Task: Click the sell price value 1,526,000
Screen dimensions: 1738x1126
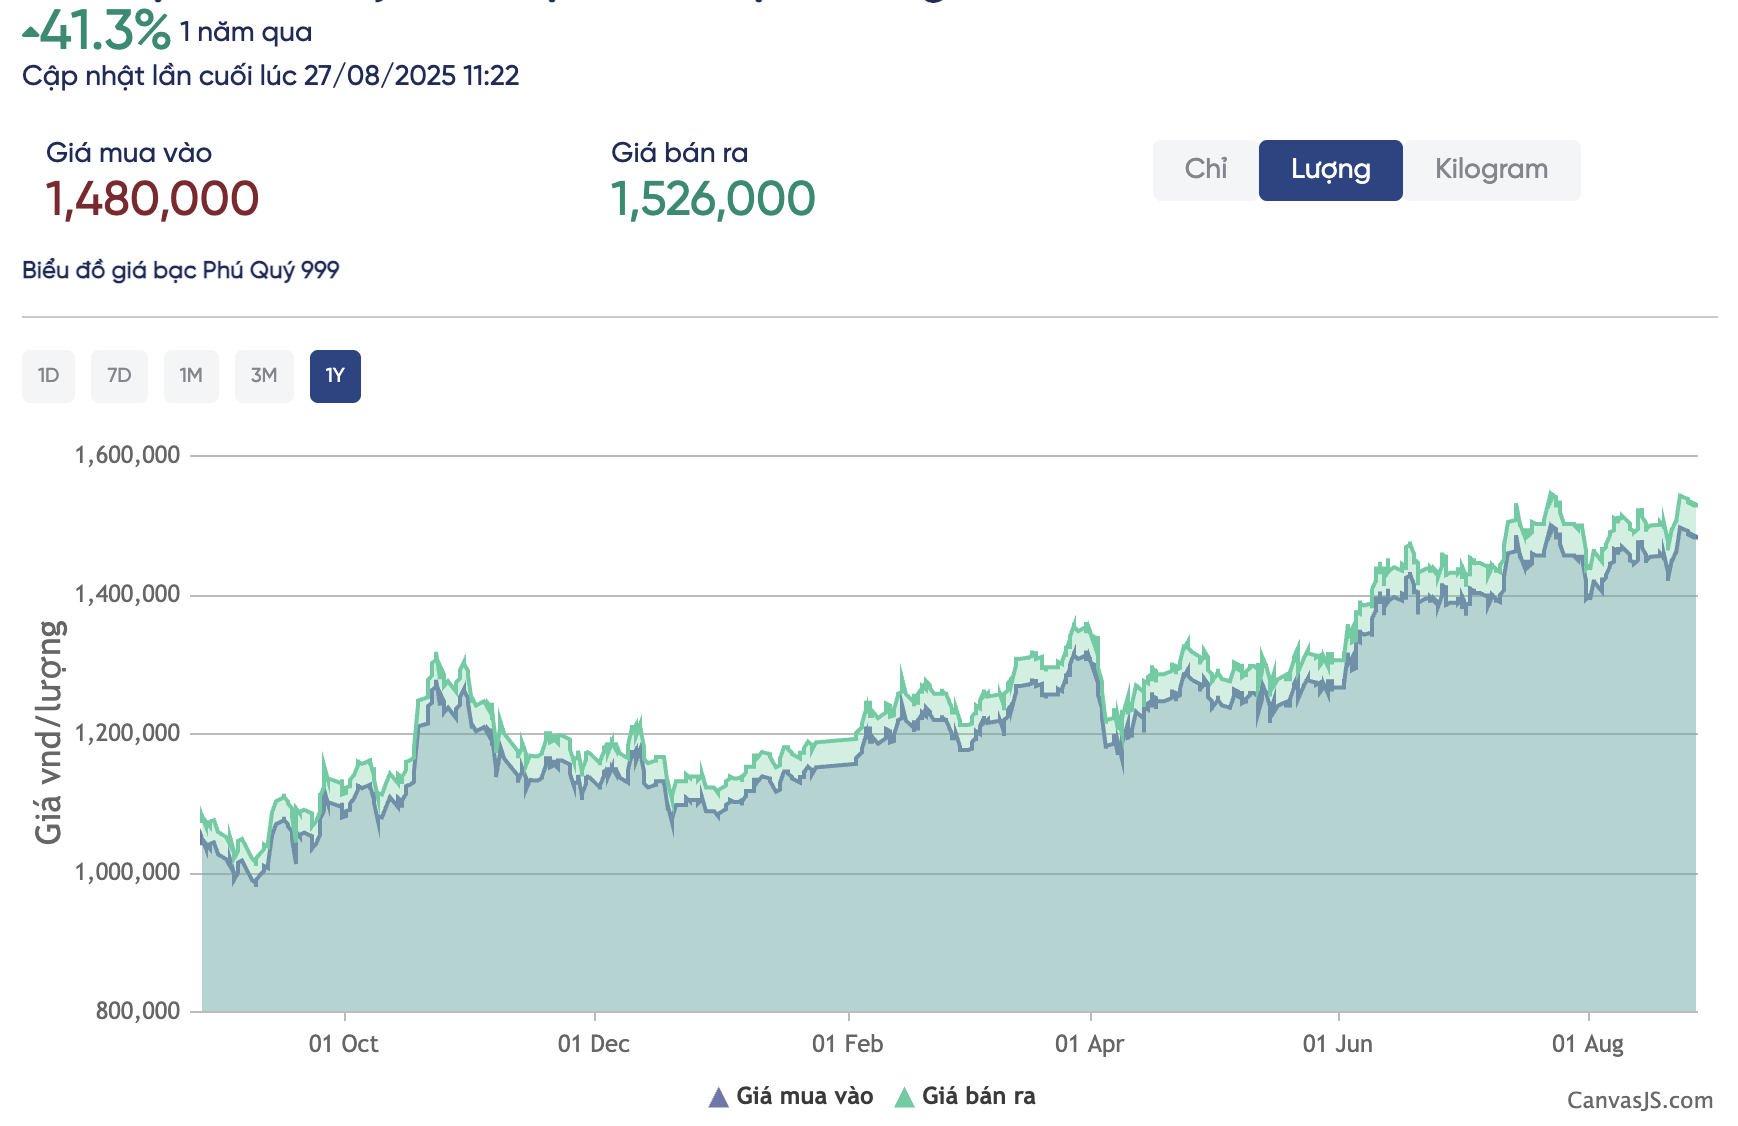Action: (713, 199)
